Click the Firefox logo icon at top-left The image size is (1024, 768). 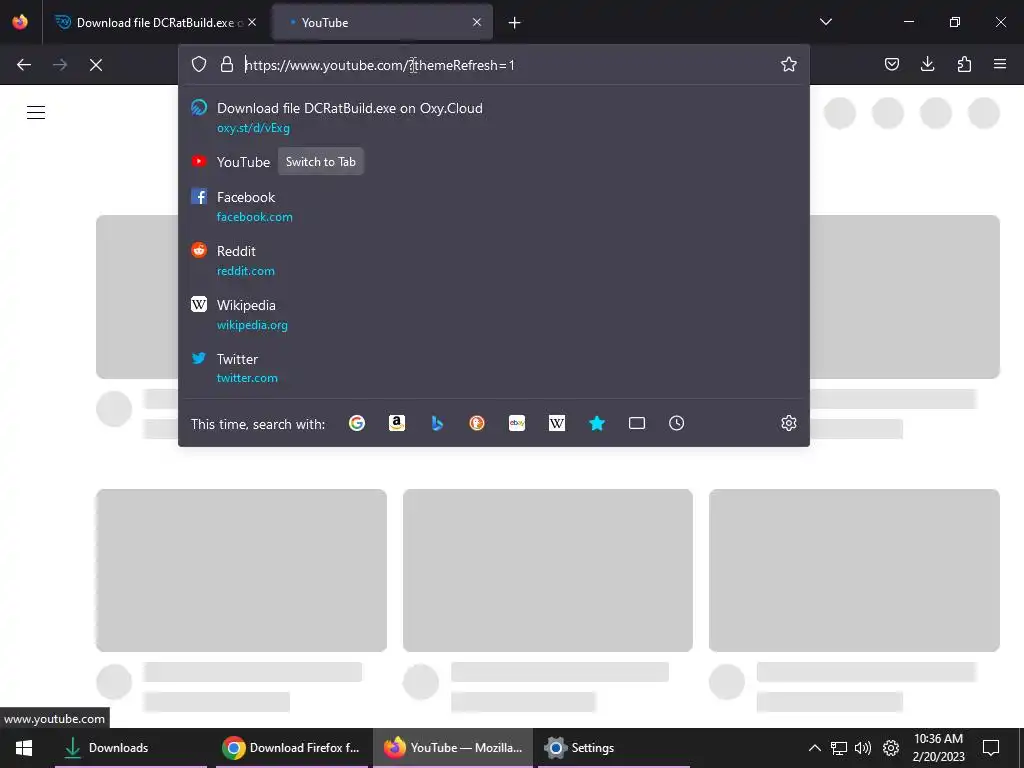tap(20, 22)
